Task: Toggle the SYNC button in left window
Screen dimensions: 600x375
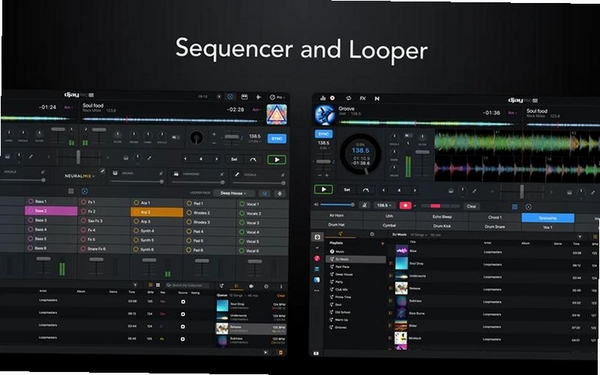Action: [x=277, y=138]
